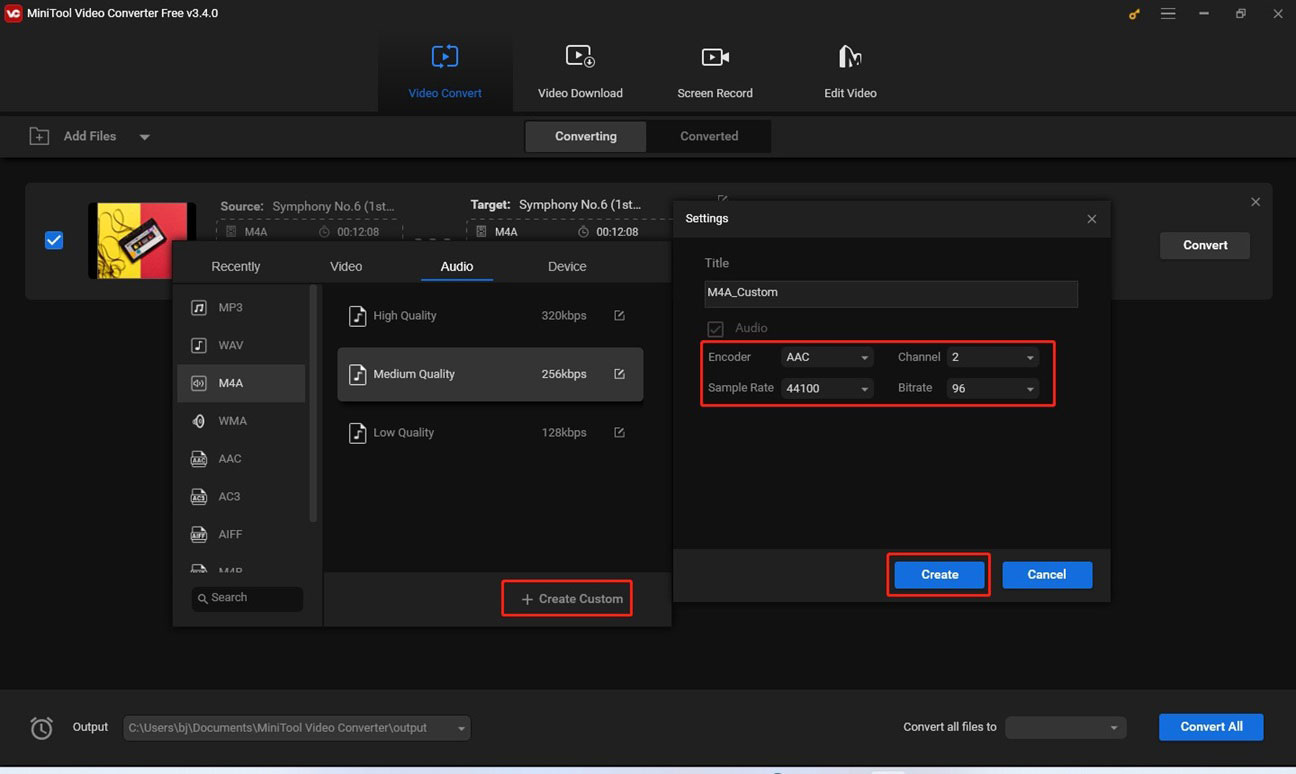
Task: Open the Convert all files to dropdown
Action: pyautogui.click(x=1066, y=727)
